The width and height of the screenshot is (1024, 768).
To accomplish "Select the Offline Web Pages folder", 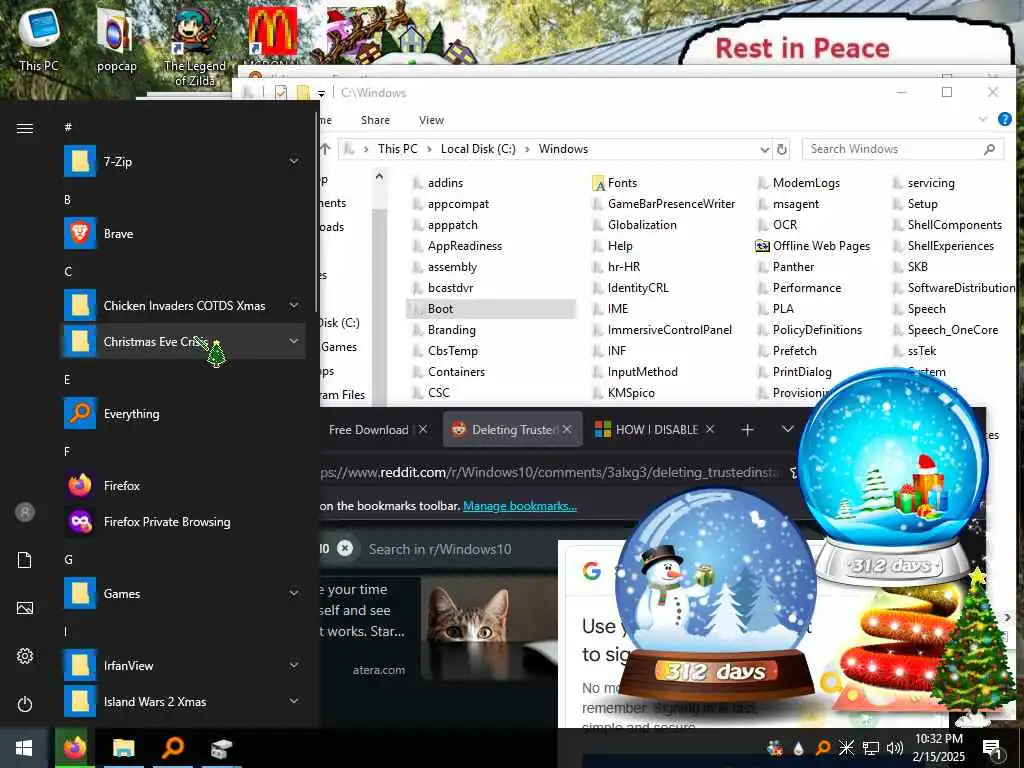I will (x=812, y=246).
